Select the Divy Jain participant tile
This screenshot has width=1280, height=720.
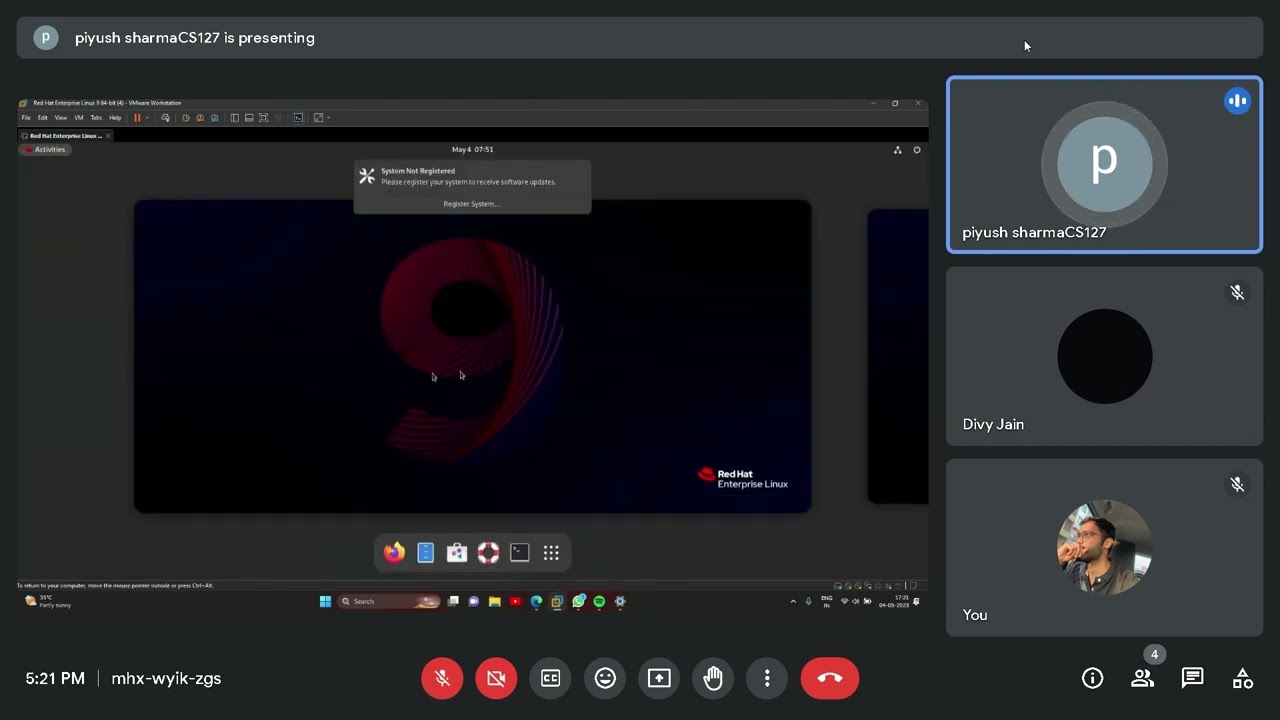click(x=1104, y=356)
